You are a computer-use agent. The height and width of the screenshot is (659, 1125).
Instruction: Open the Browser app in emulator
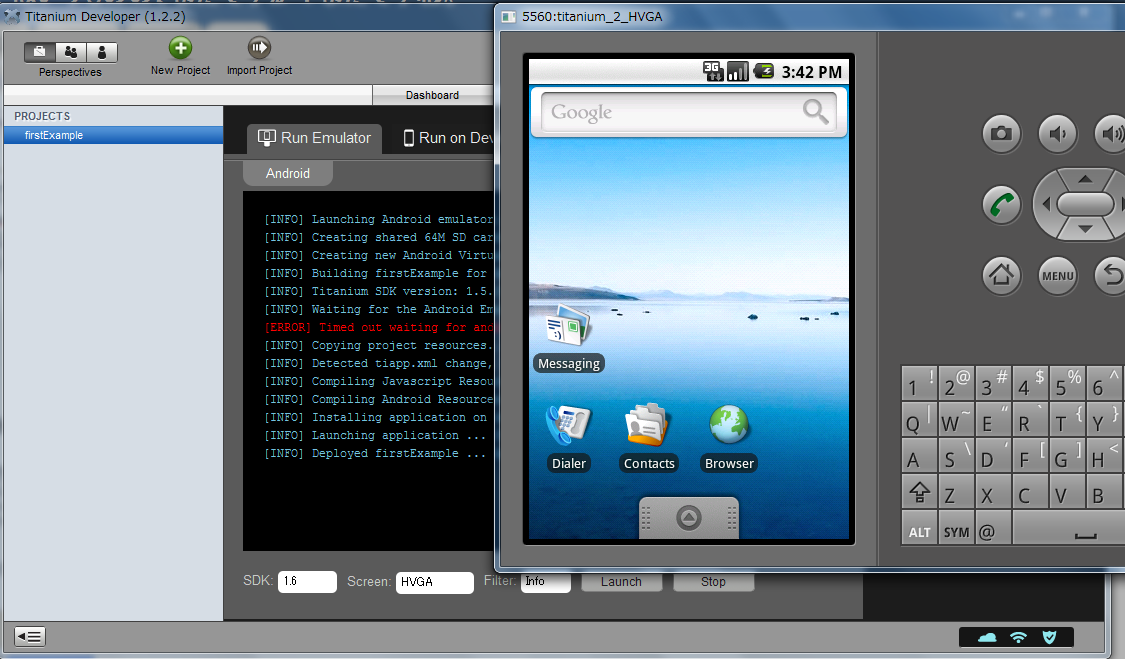click(x=729, y=437)
